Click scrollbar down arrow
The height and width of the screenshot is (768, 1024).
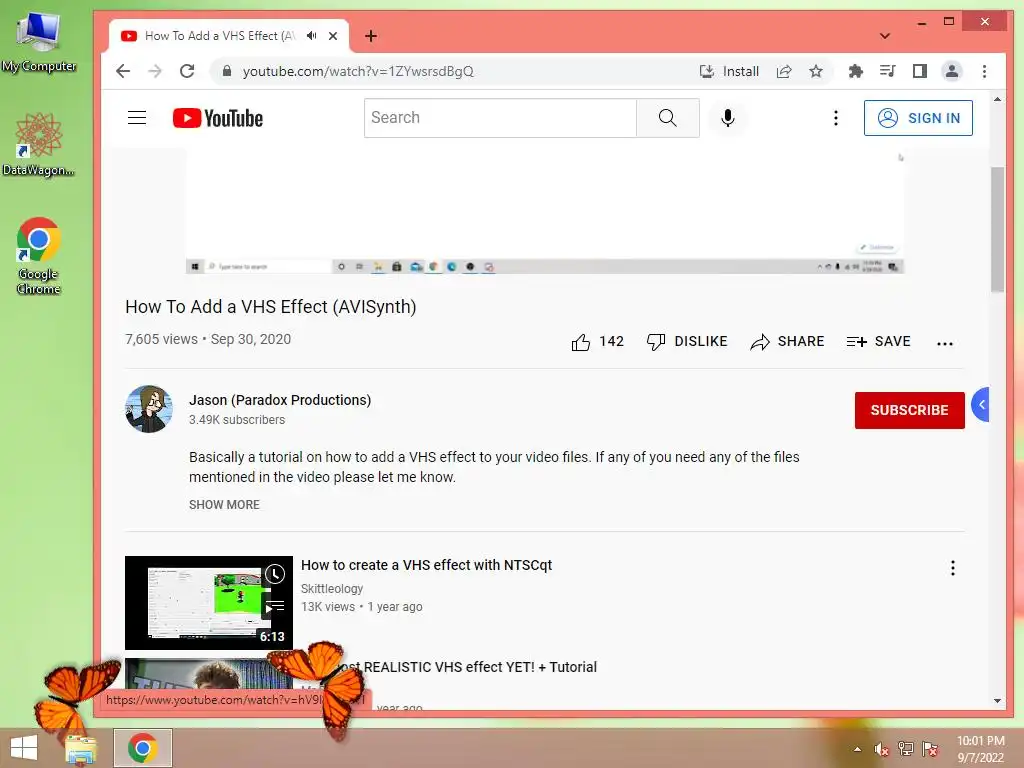tap(997, 701)
